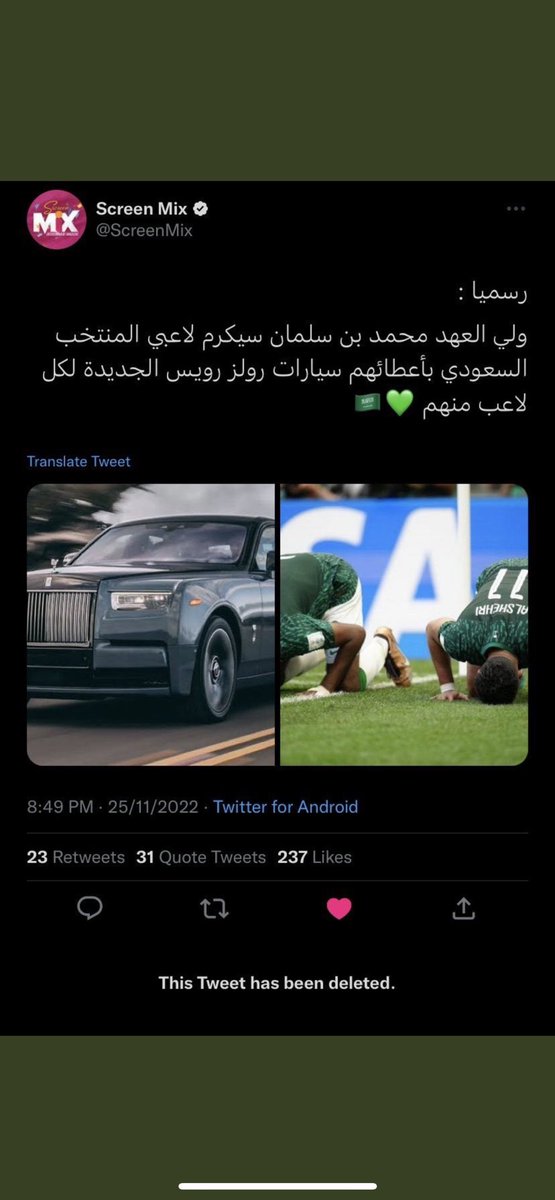Tap the retweet arrows icon
This screenshot has width=555, height=1200.
point(214,908)
